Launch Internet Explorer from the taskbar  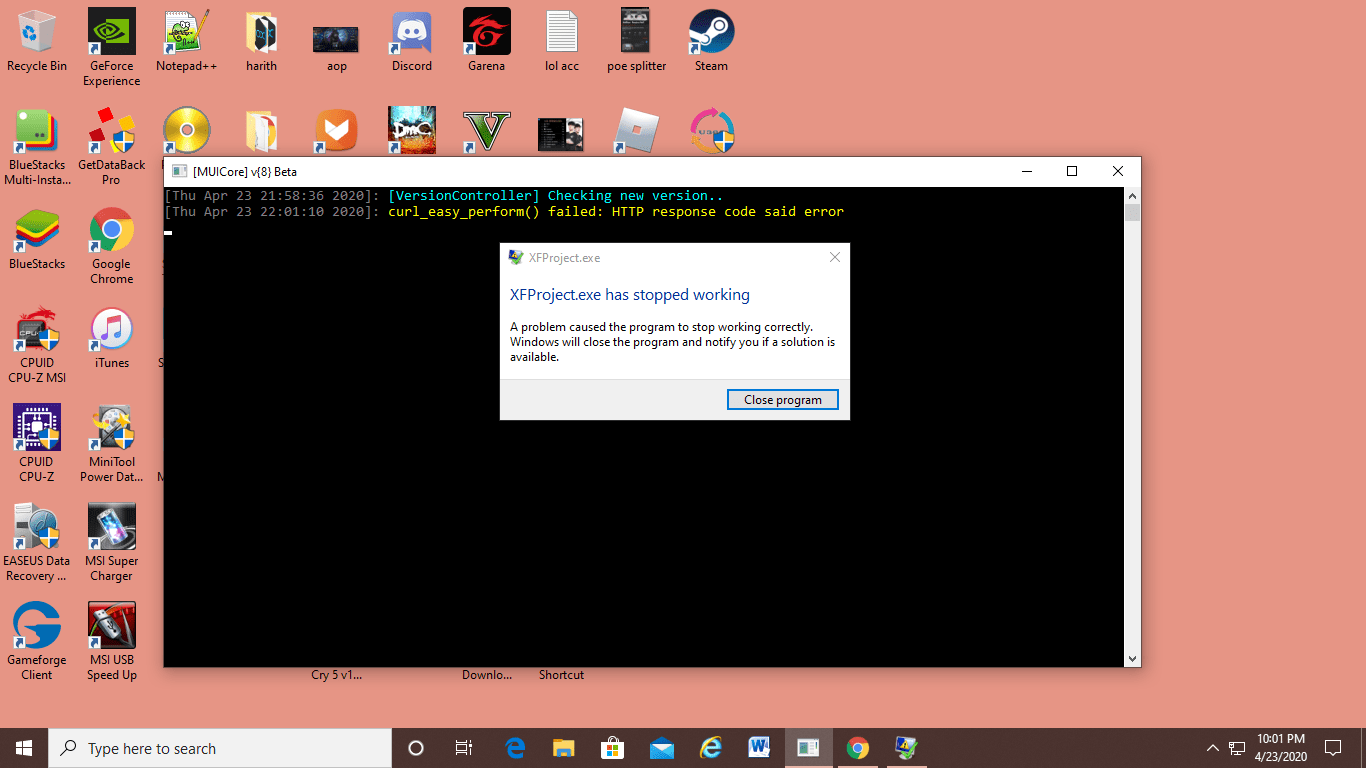(x=710, y=748)
